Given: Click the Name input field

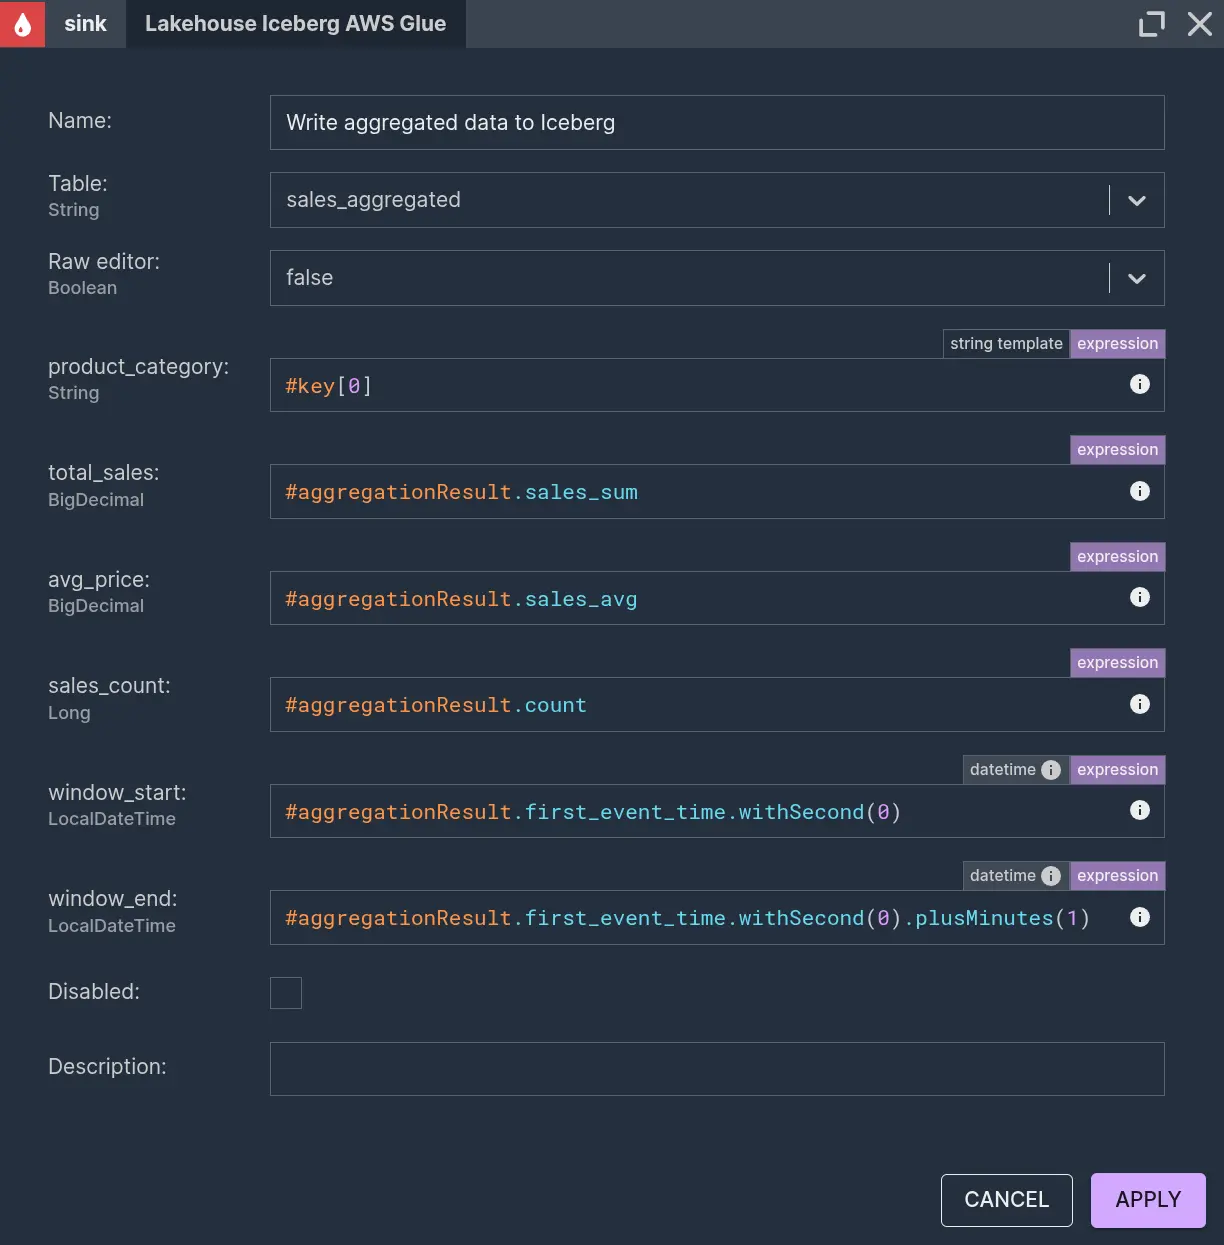Looking at the screenshot, I should tap(717, 122).
